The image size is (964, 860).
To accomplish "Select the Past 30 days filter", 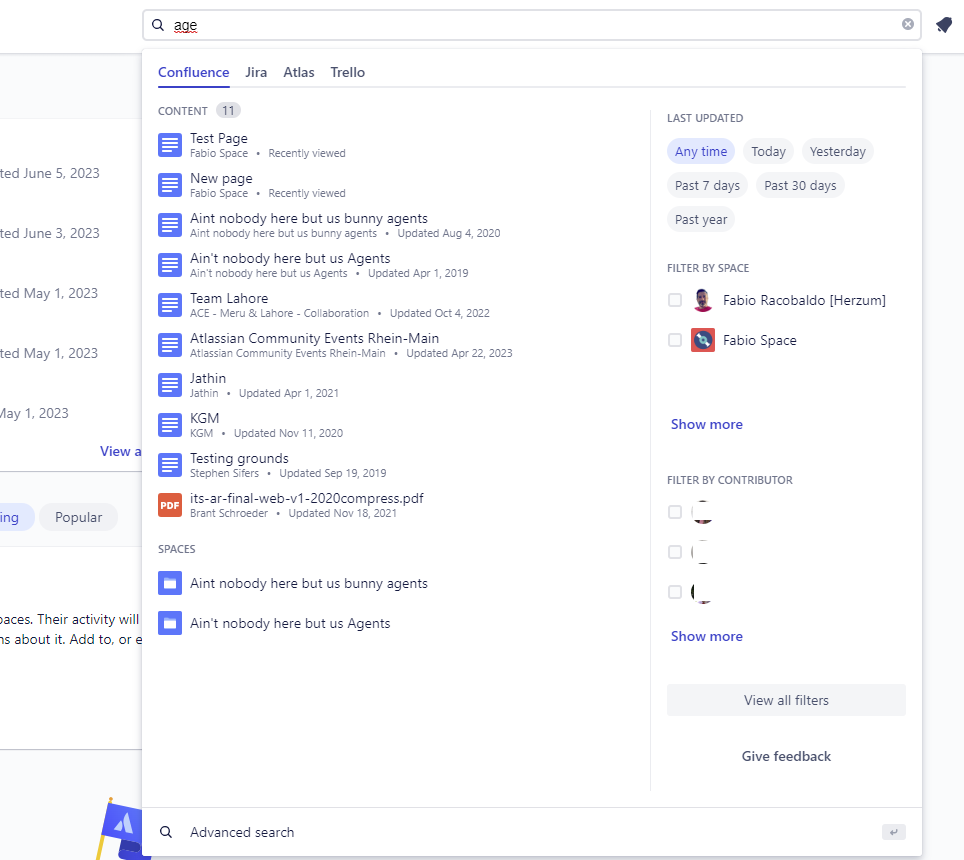I will click(x=800, y=186).
